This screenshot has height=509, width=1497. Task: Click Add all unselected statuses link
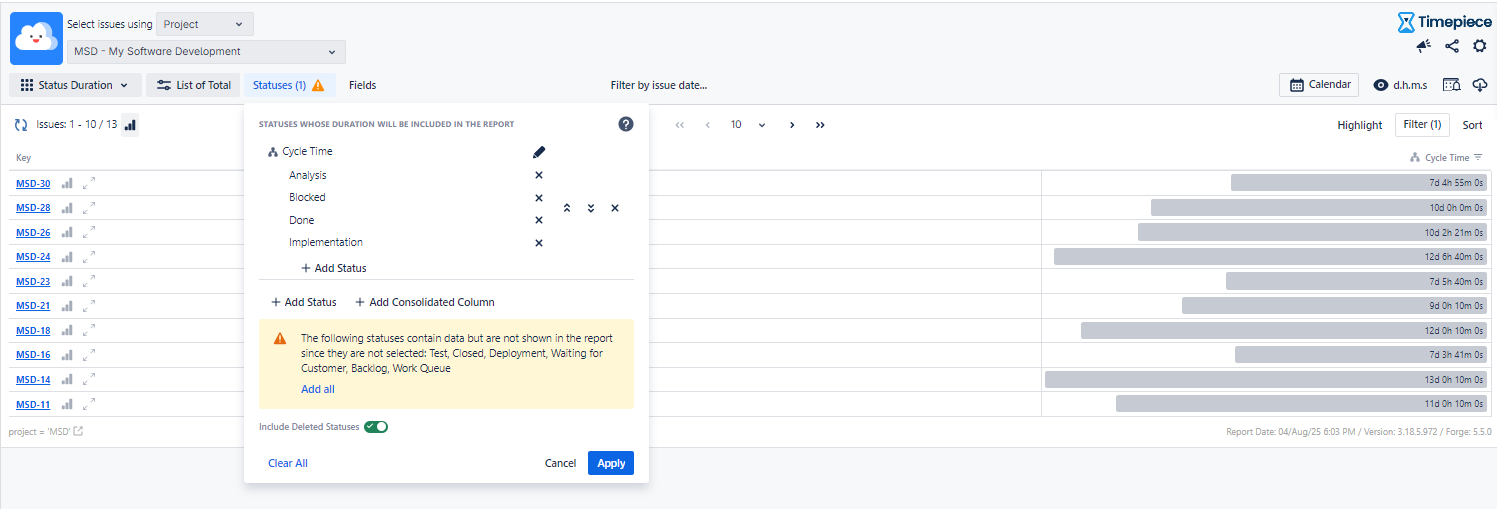[318, 389]
